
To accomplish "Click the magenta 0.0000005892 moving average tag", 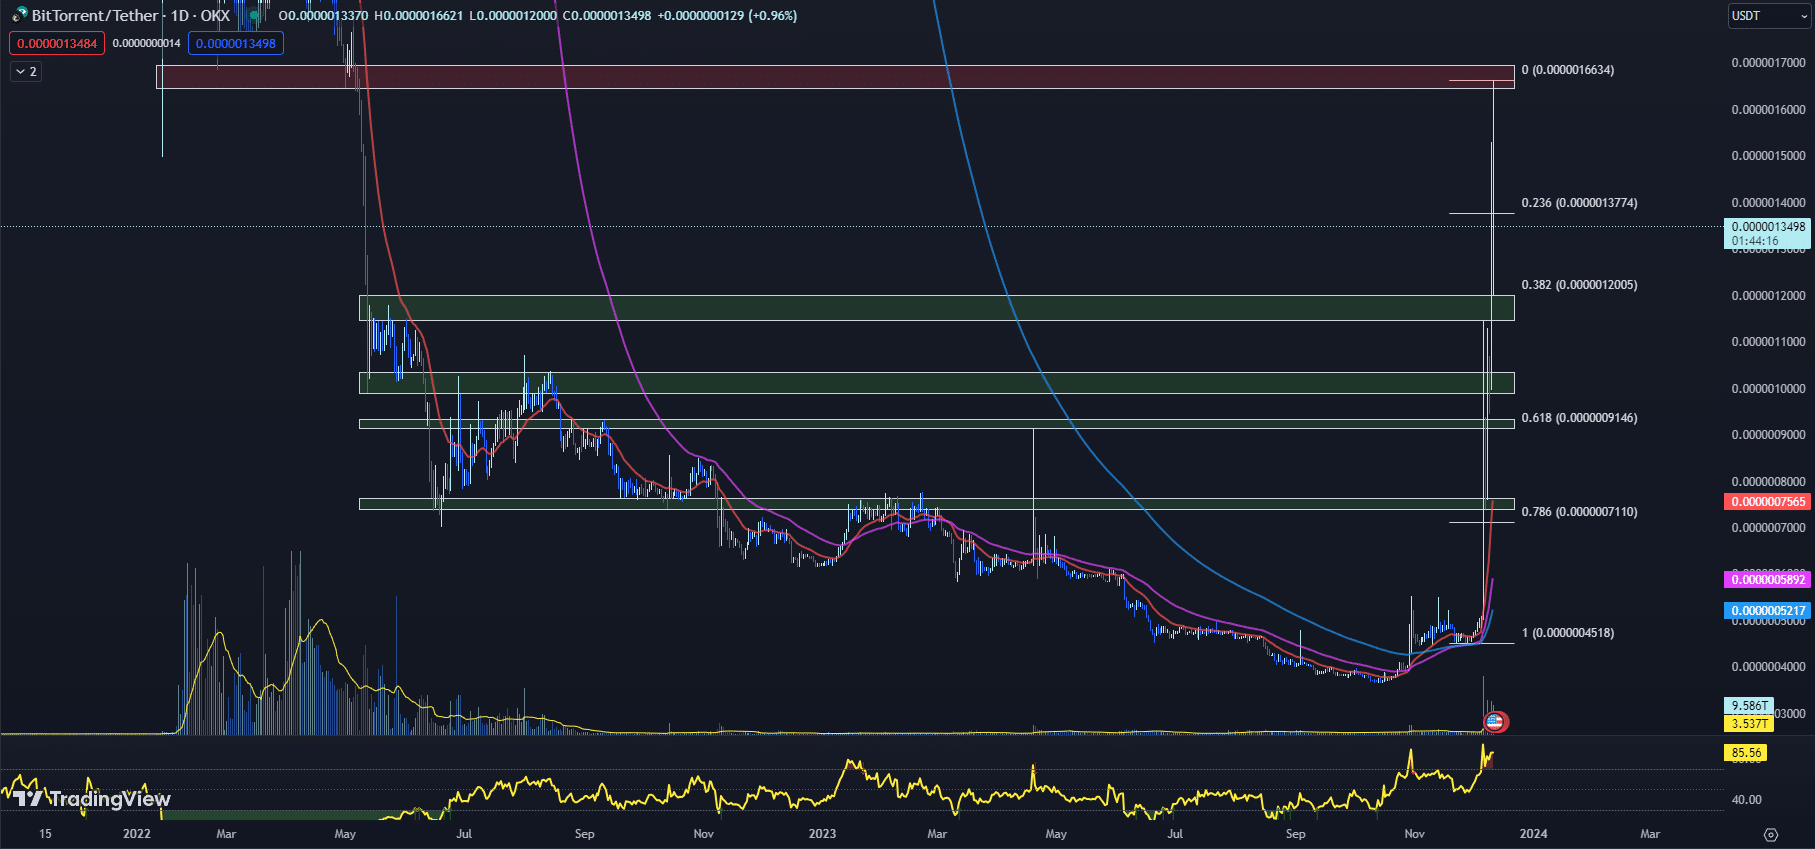I will [x=1767, y=580].
